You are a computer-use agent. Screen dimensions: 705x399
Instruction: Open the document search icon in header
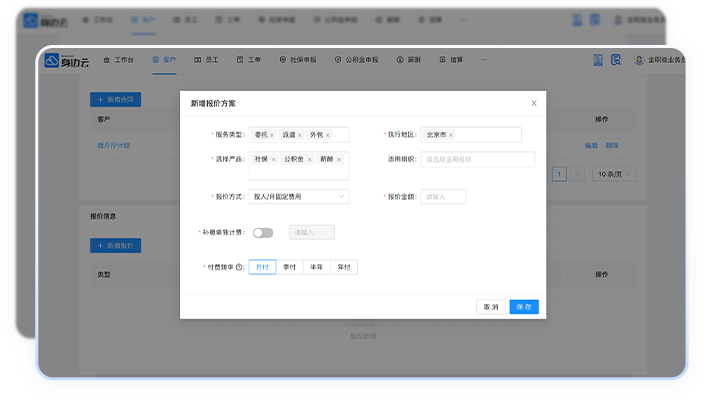(x=616, y=60)
